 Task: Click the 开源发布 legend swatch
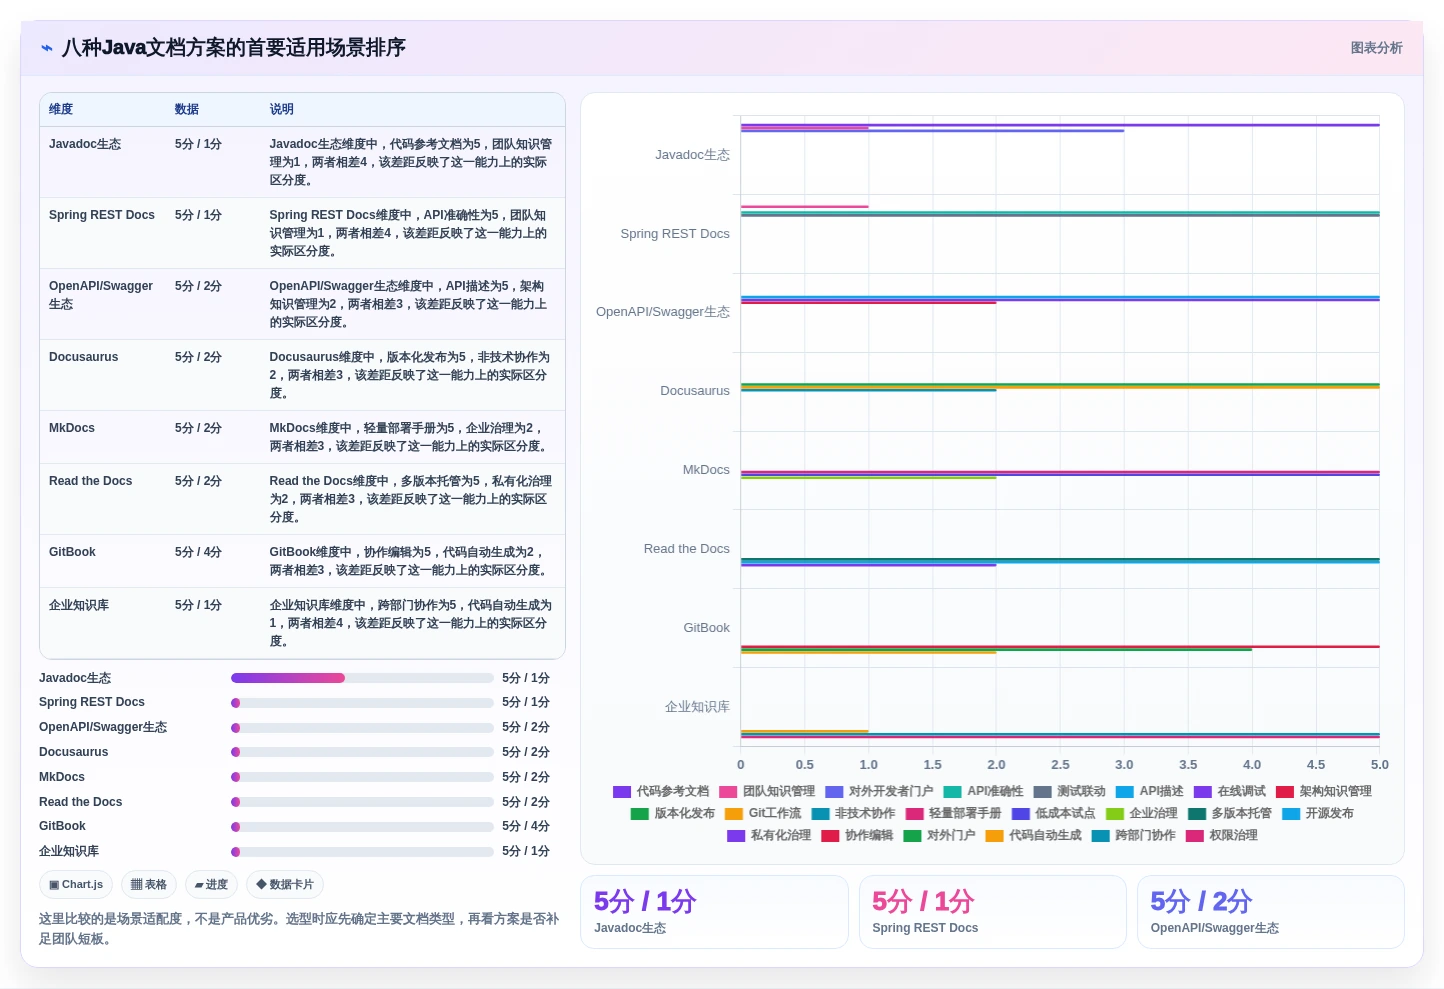click(x=1290, y=814)
